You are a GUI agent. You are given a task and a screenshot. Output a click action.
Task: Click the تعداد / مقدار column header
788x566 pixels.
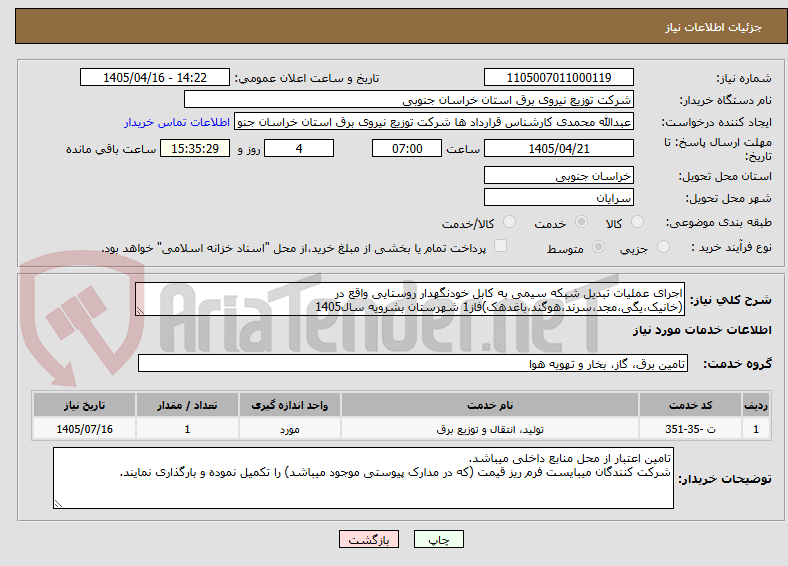pyautogui.click(x=187, y=405)
